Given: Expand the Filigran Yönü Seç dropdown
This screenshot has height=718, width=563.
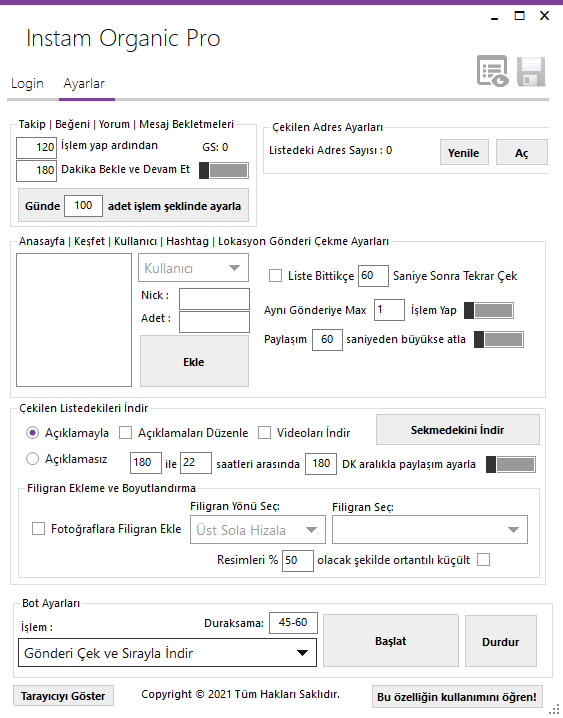Looking at the screenshot, I should 258,530.
